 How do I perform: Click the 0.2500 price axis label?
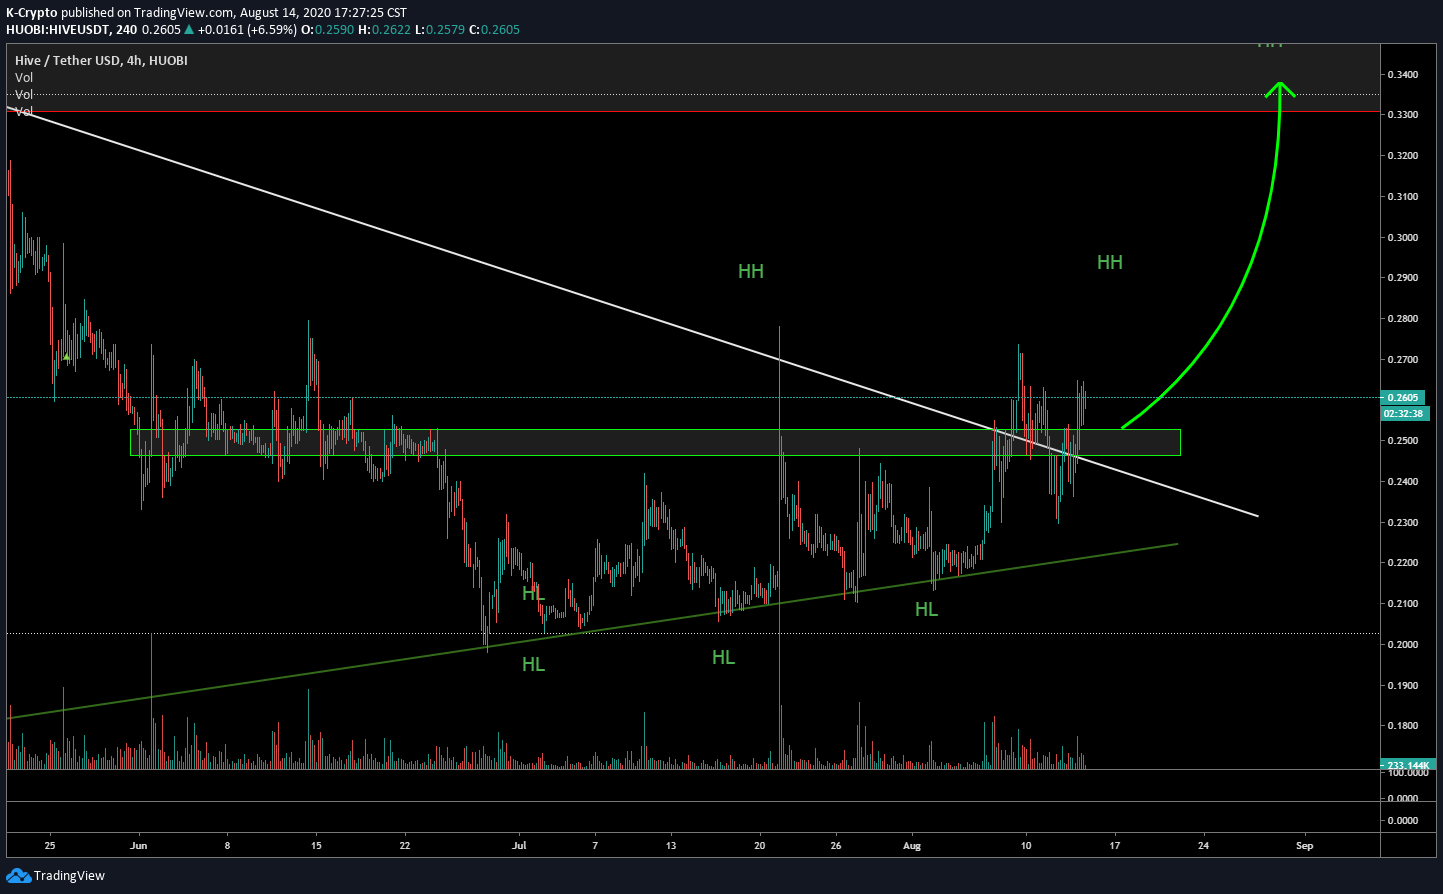(1403, 441)
